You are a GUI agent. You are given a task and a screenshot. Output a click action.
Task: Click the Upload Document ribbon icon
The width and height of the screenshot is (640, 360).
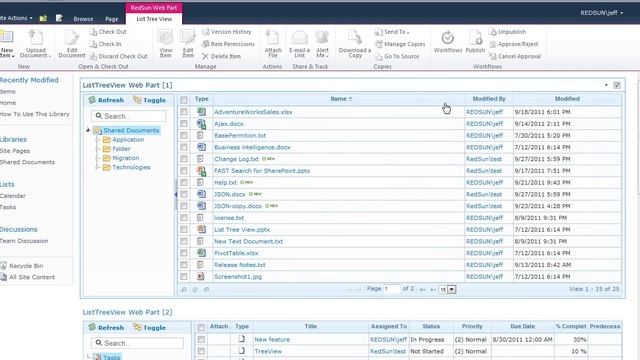[x=36, y=43]
